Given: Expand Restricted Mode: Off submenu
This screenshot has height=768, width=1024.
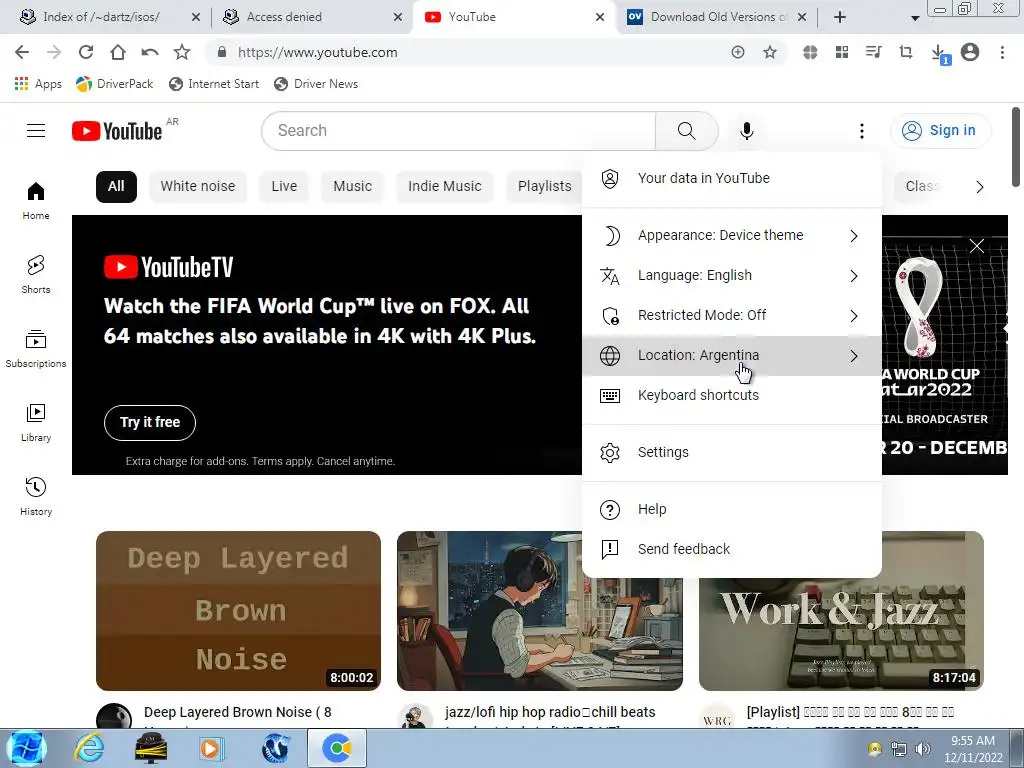Looking at the screenshot, I should click(x=731, y=315).
